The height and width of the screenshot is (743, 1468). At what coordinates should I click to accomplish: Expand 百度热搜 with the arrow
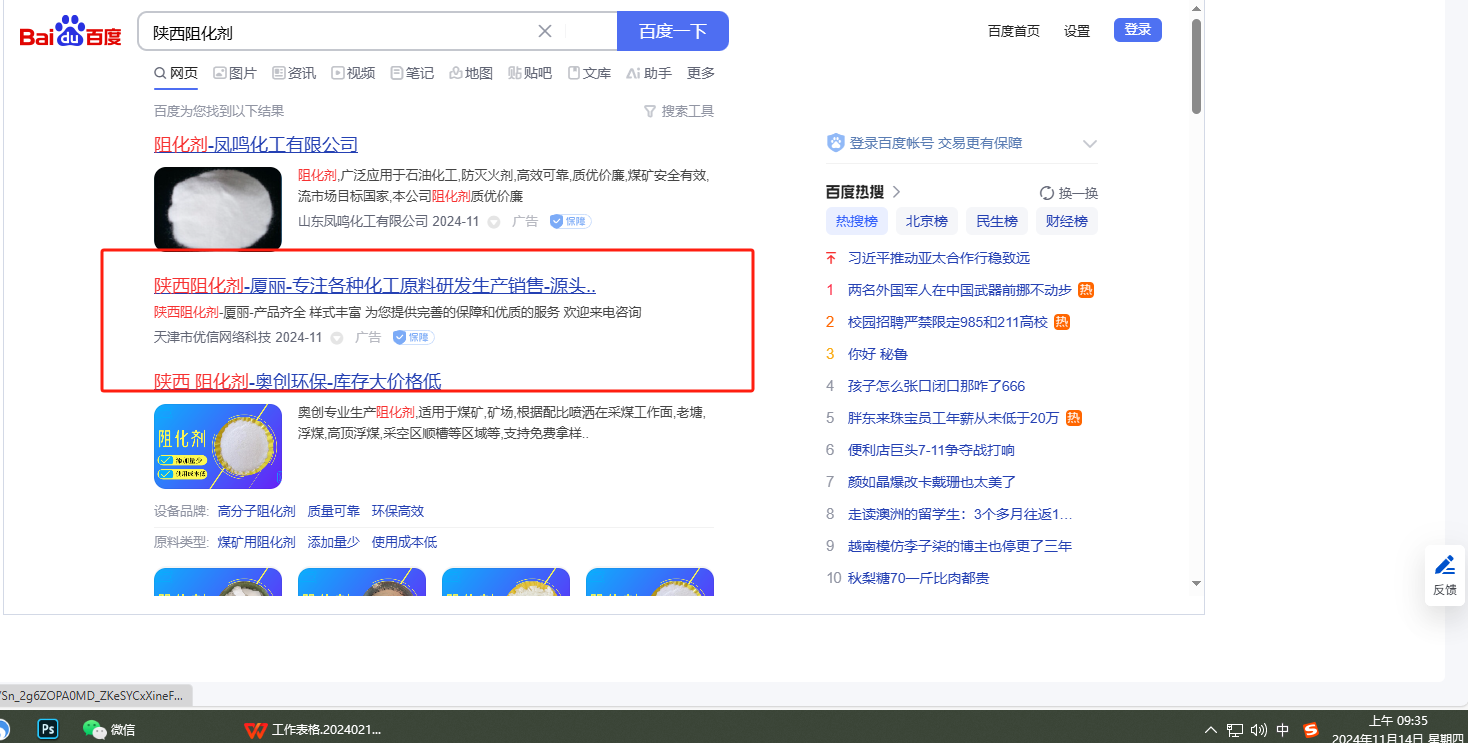pos(896,192)
